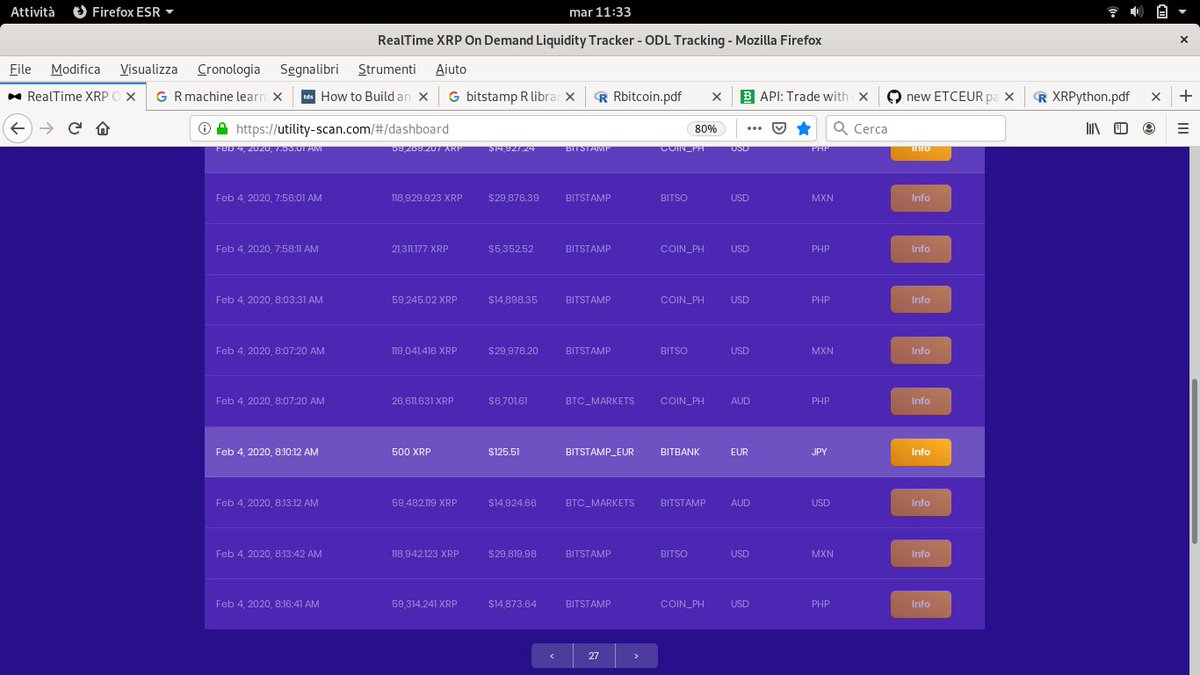The image size is (1200, 675).
Task: Open the Firefox ESR app menu
Action: (124, 12)
